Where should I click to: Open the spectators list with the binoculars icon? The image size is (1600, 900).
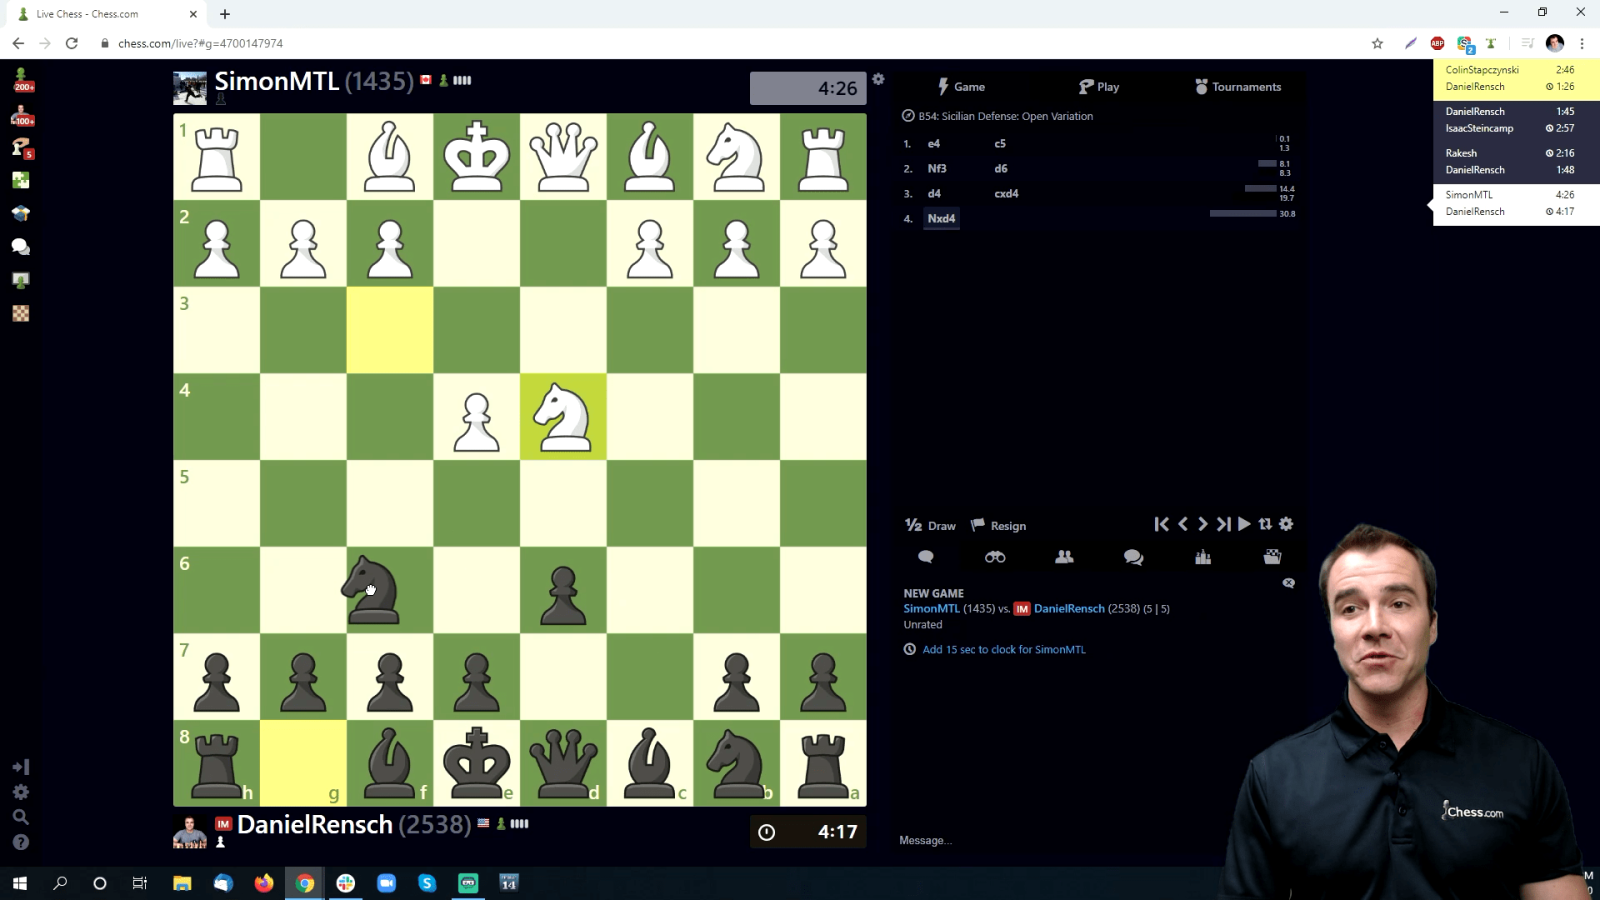(x=994, y=557)
